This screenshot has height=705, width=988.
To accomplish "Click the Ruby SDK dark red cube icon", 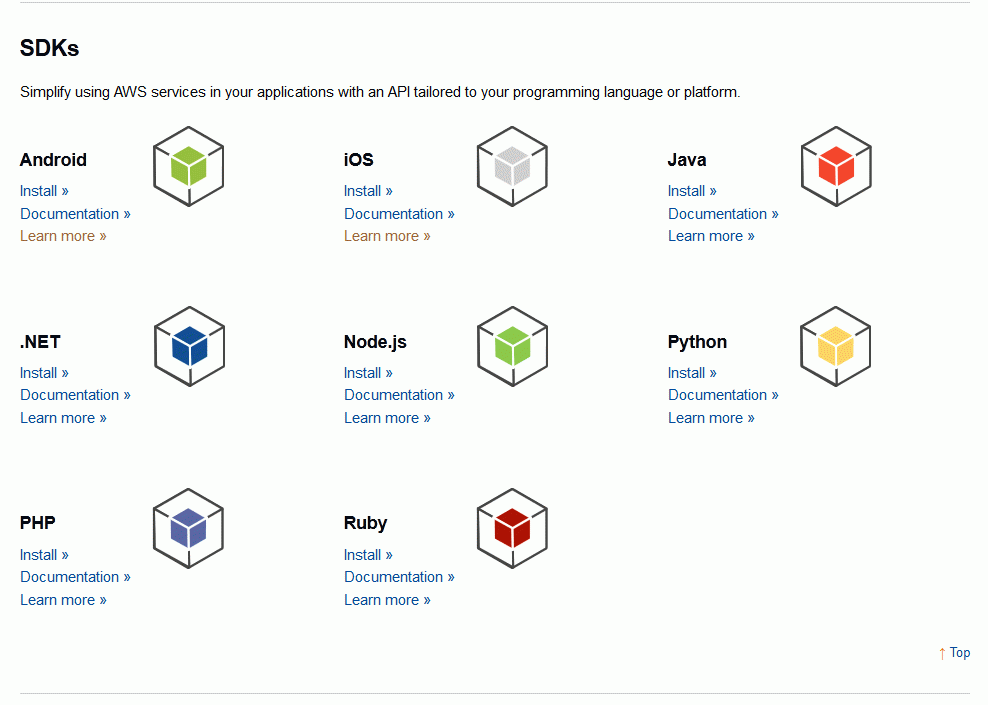I will pyautogui.click(x=512, y=528).
